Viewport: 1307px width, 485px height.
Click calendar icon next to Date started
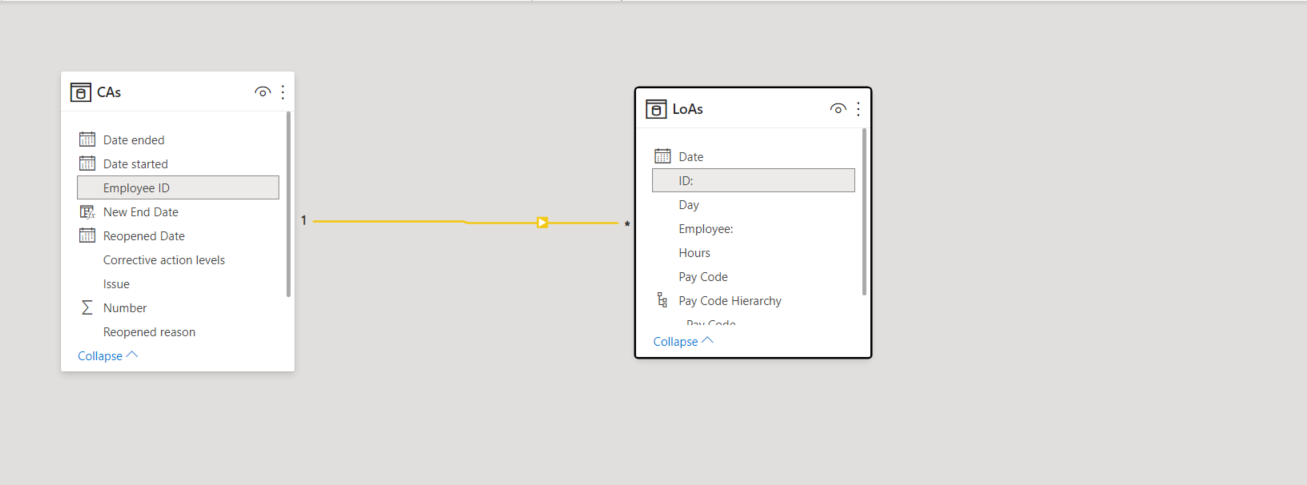87,164
